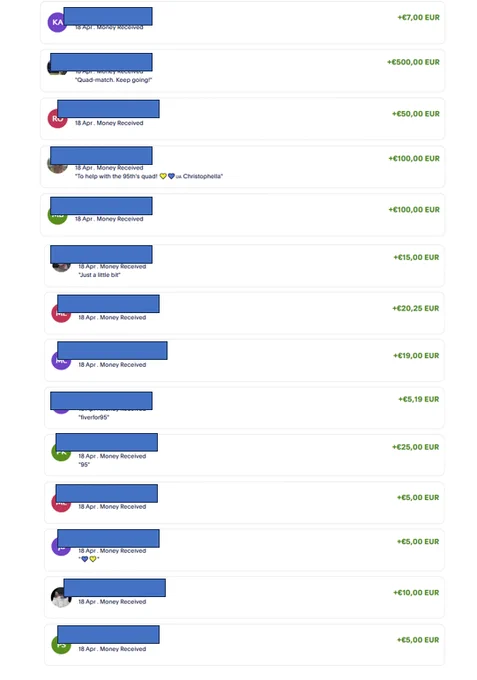Select the +€500,00 EUR transaction amount

pyautogui.click(x=413, y=62)
